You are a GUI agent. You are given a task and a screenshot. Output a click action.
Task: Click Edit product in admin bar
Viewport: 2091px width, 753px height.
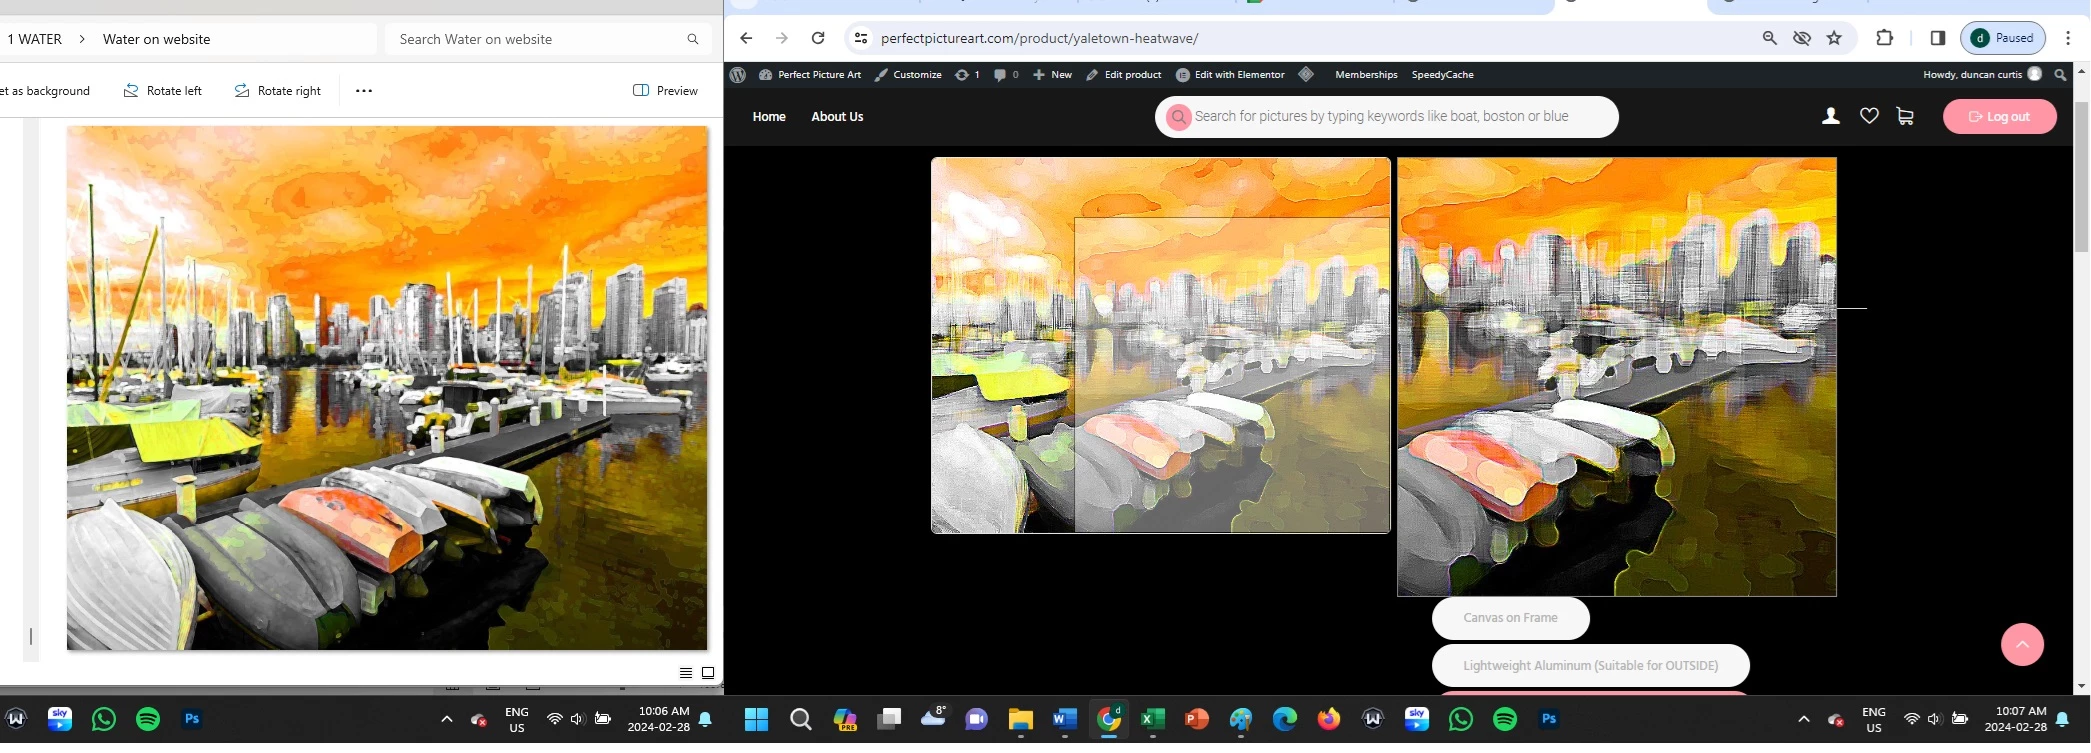pos(1124,75)
